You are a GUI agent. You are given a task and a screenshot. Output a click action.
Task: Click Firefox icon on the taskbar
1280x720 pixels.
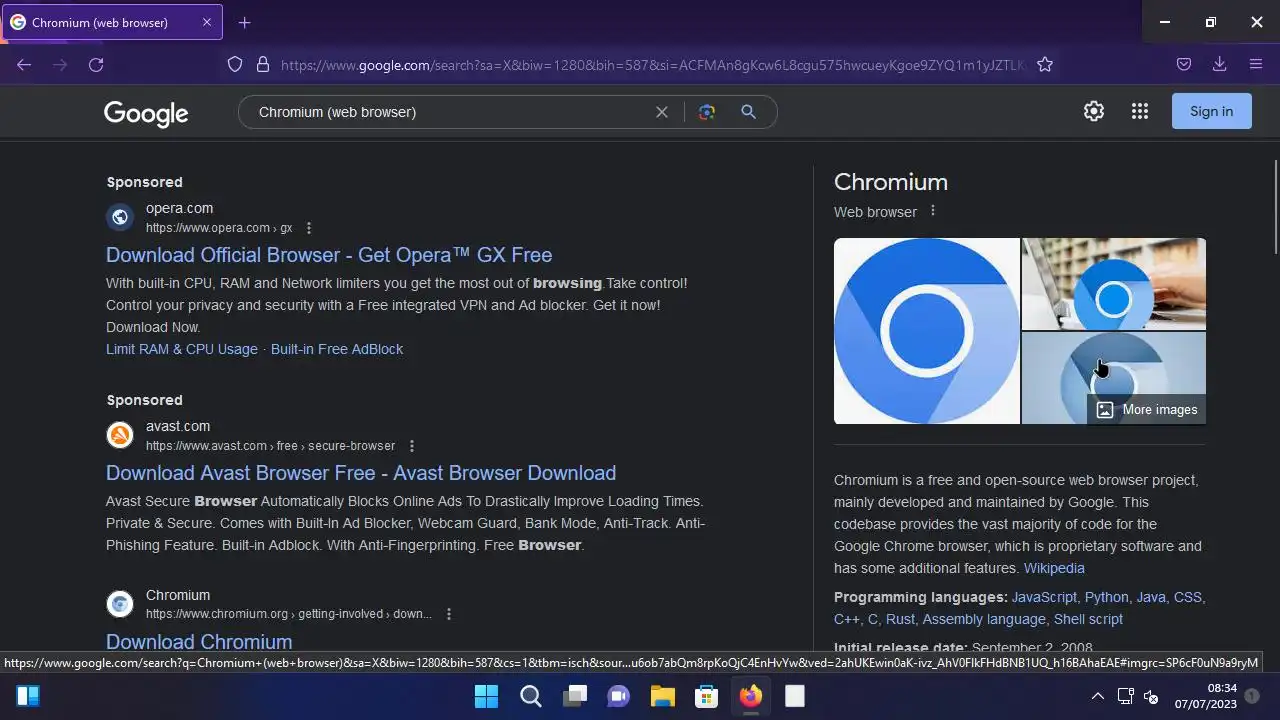[751, 696]
